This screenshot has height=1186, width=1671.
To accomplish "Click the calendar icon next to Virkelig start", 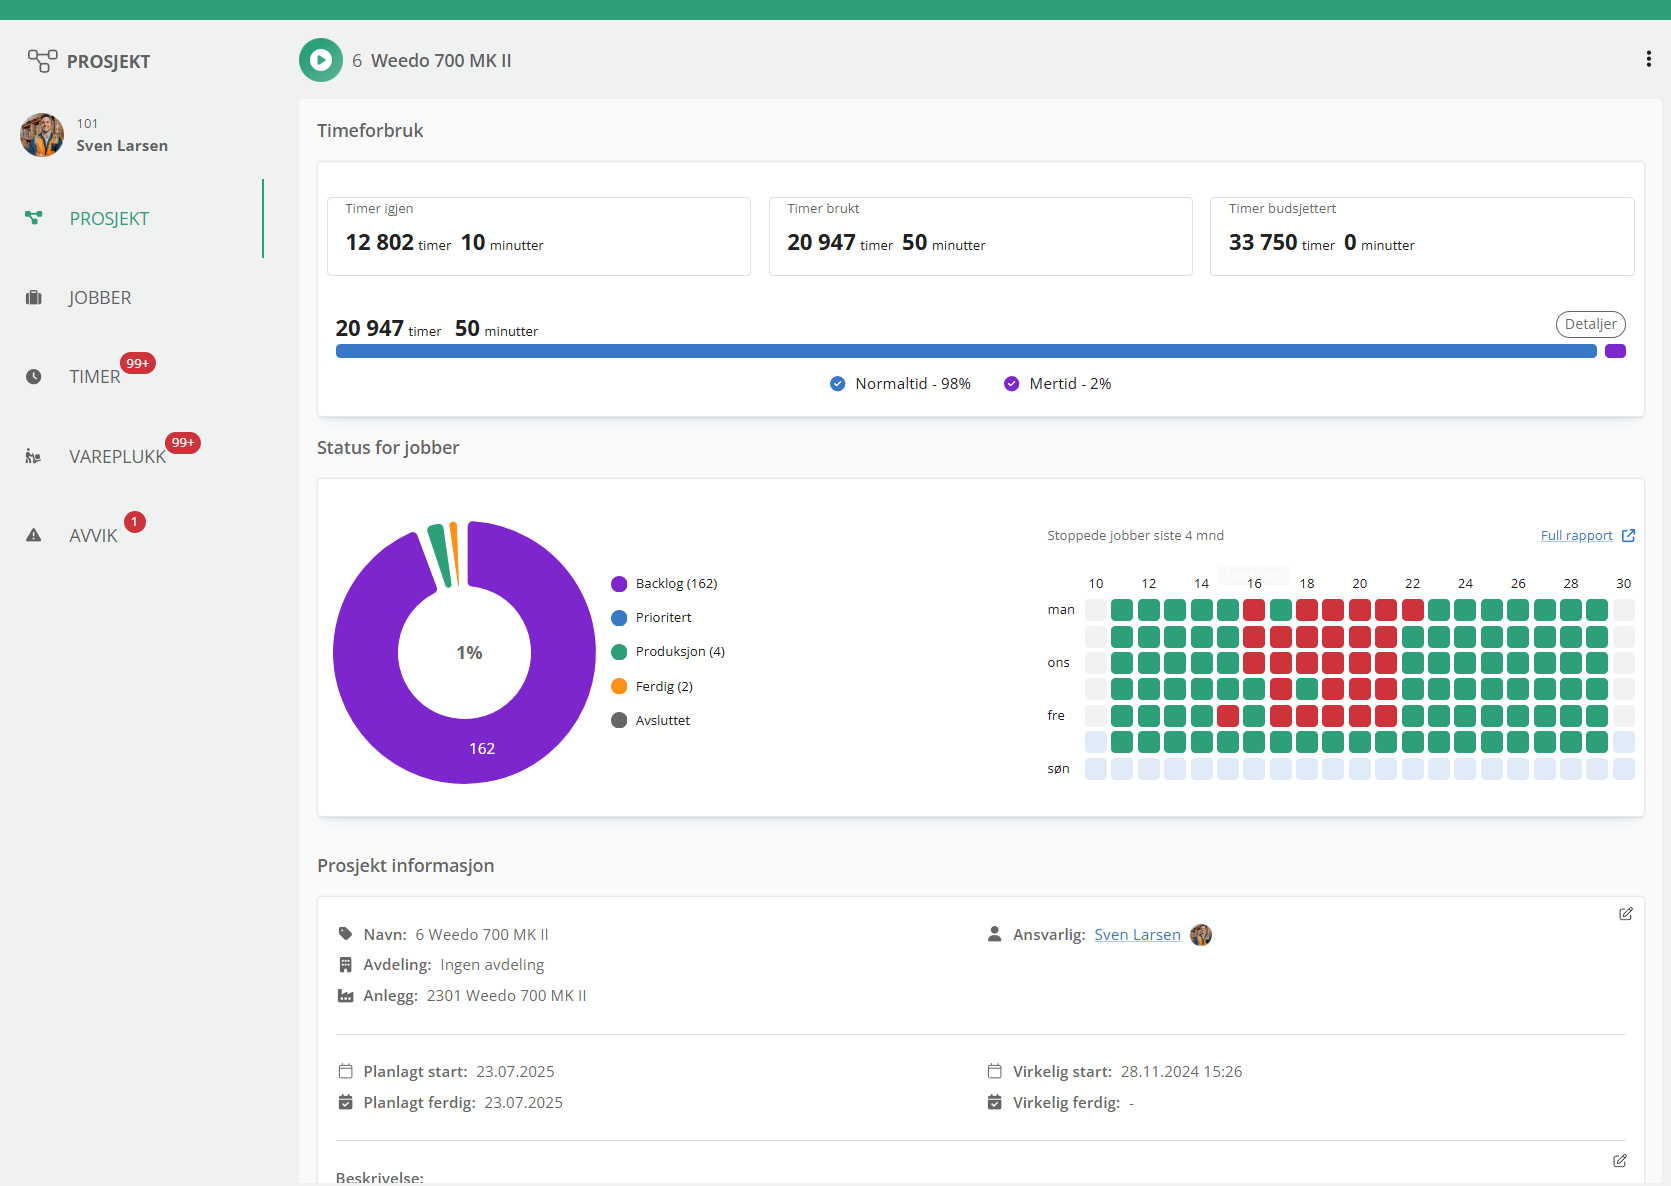I will coord(995,1071).
